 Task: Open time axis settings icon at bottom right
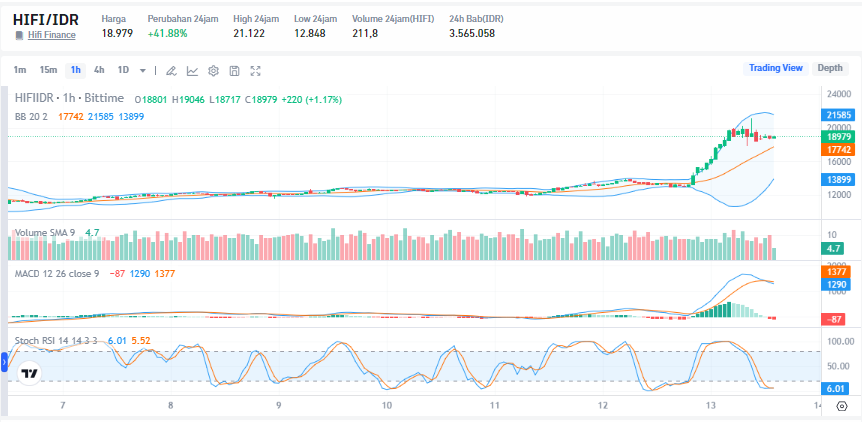pyautogui.click(x=840, y=406)
